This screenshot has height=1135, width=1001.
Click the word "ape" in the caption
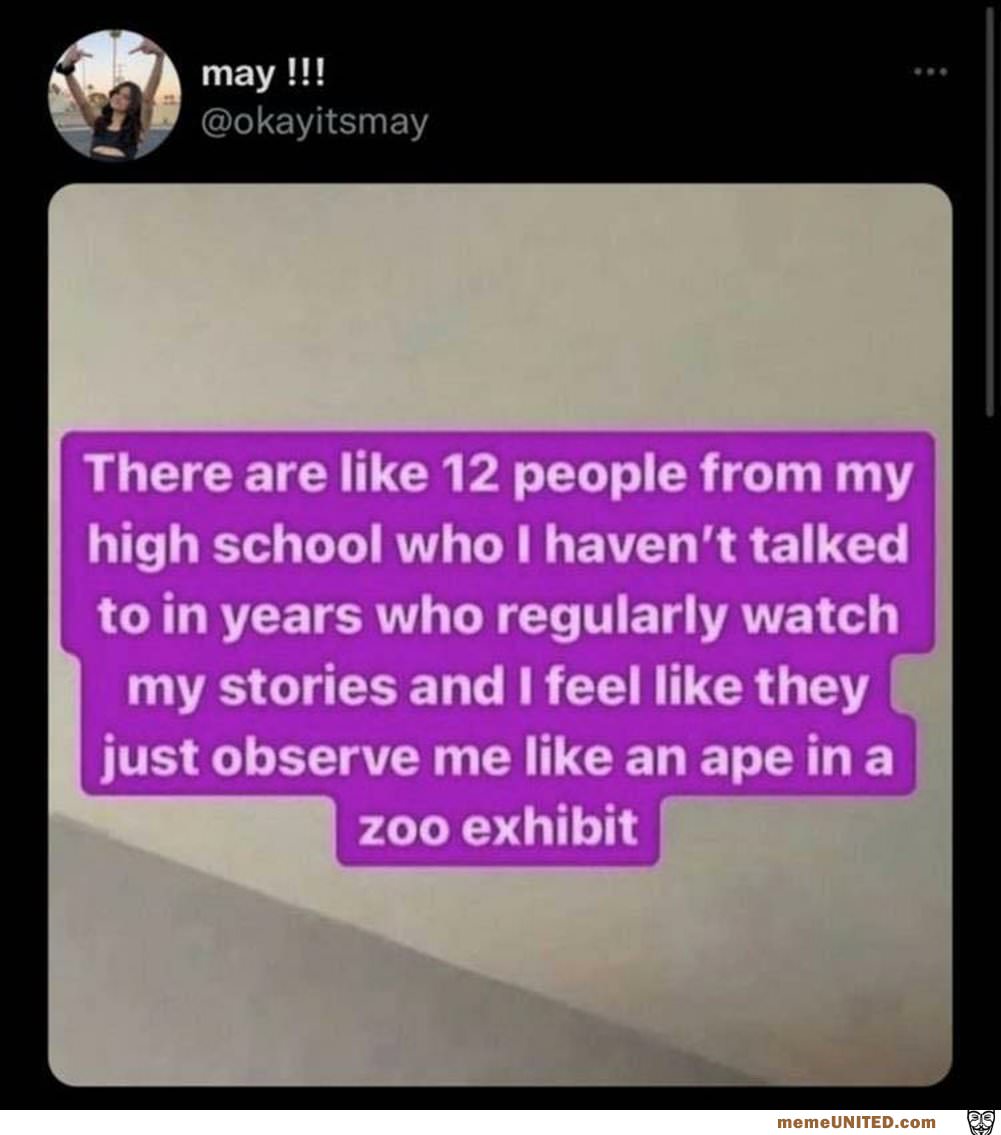pos(777,761)
